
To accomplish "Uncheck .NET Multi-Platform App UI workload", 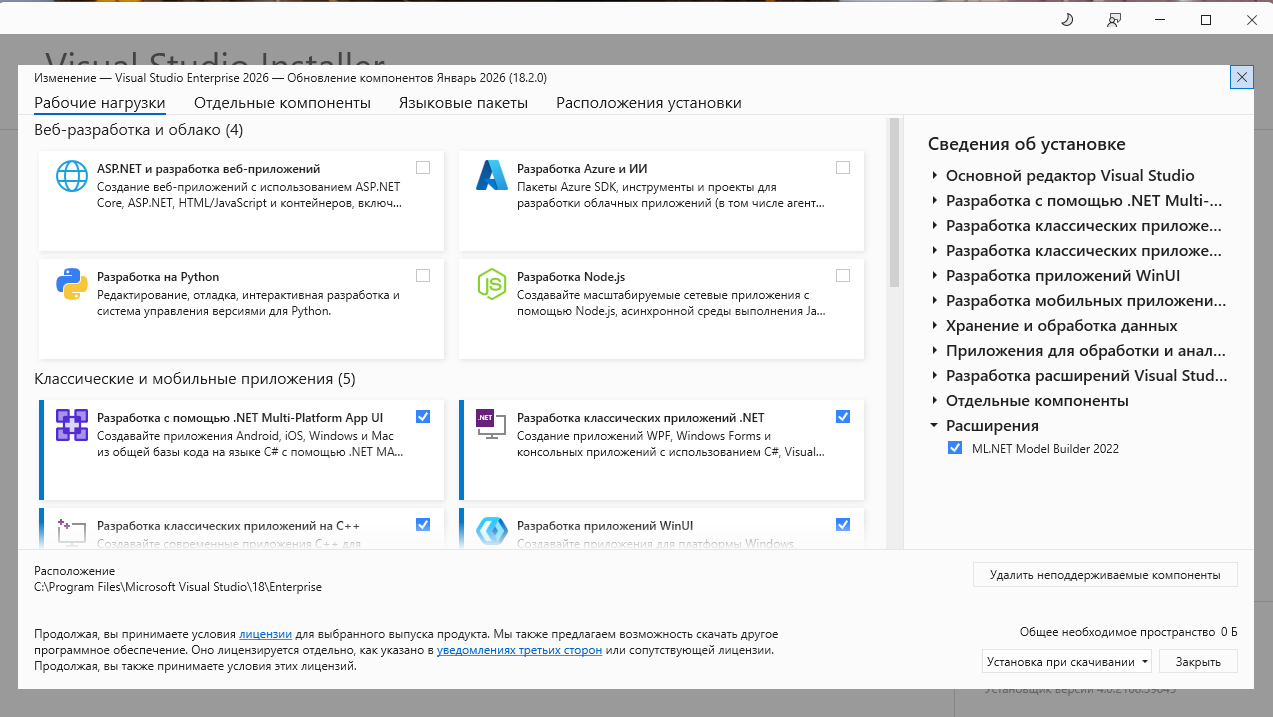I will click(x=423, y=416).
